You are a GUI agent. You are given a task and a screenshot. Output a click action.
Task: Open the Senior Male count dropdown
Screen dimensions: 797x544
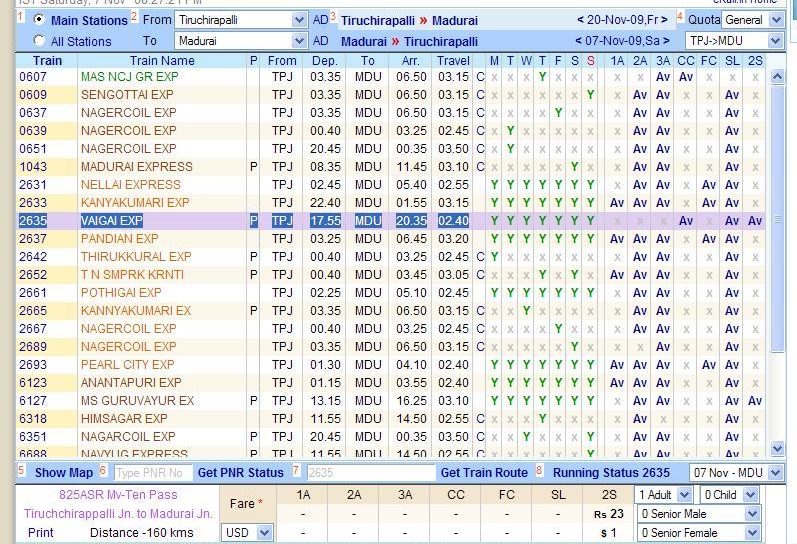750,514
